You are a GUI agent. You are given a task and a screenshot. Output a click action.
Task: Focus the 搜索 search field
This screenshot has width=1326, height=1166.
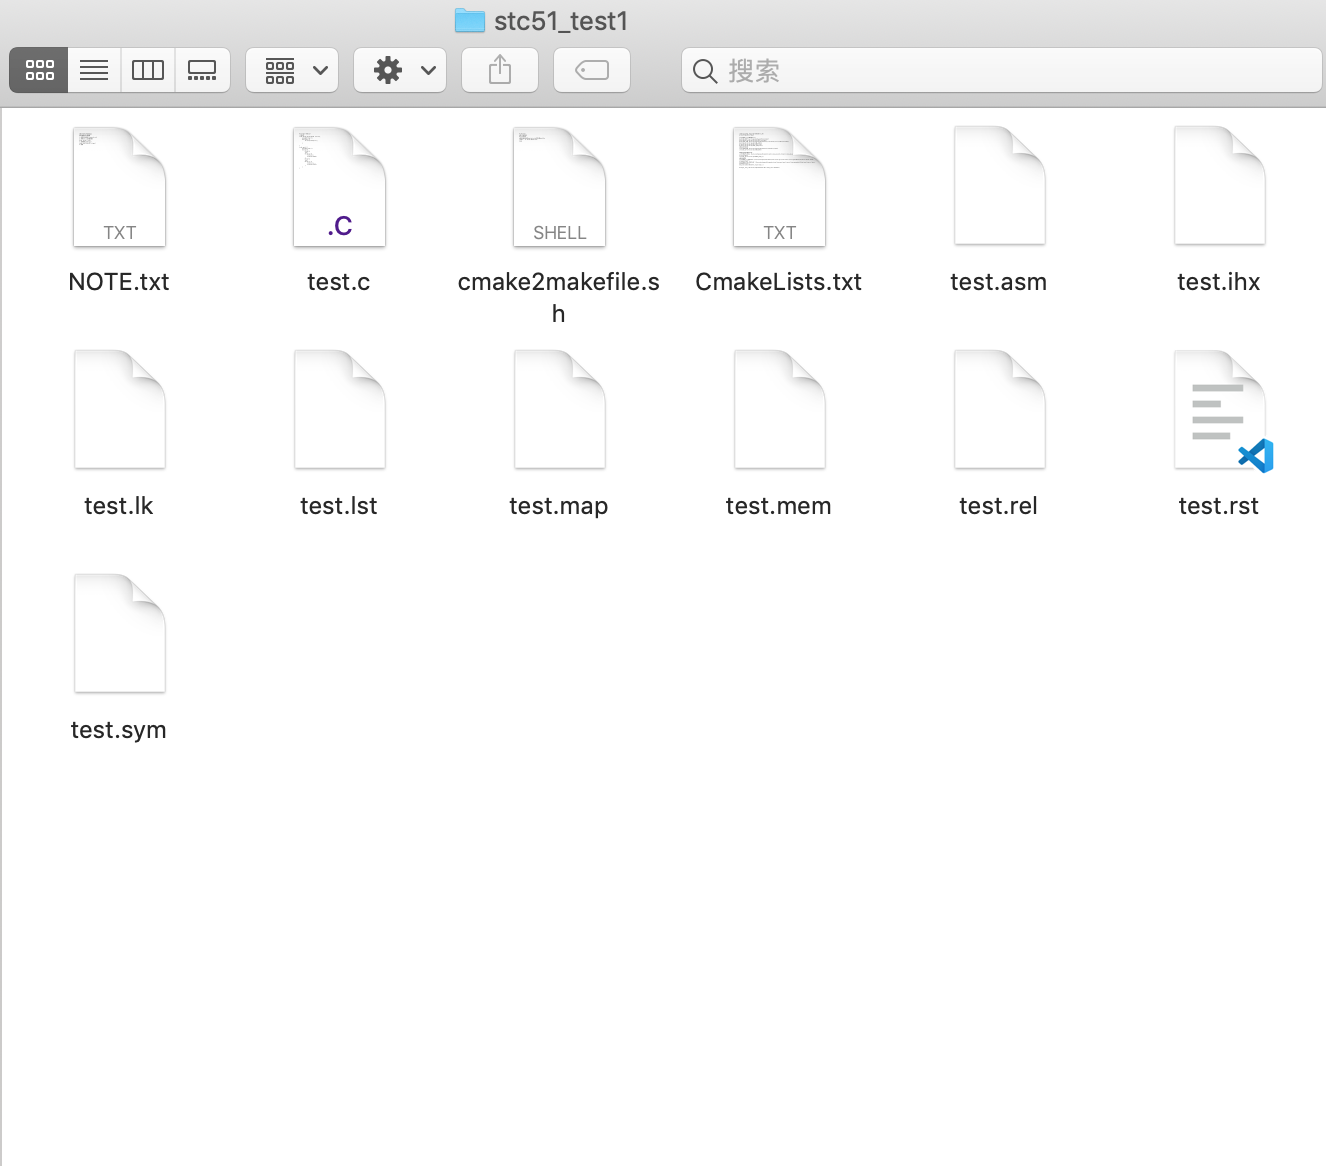pyautogui.click(x=1002, y=70)
